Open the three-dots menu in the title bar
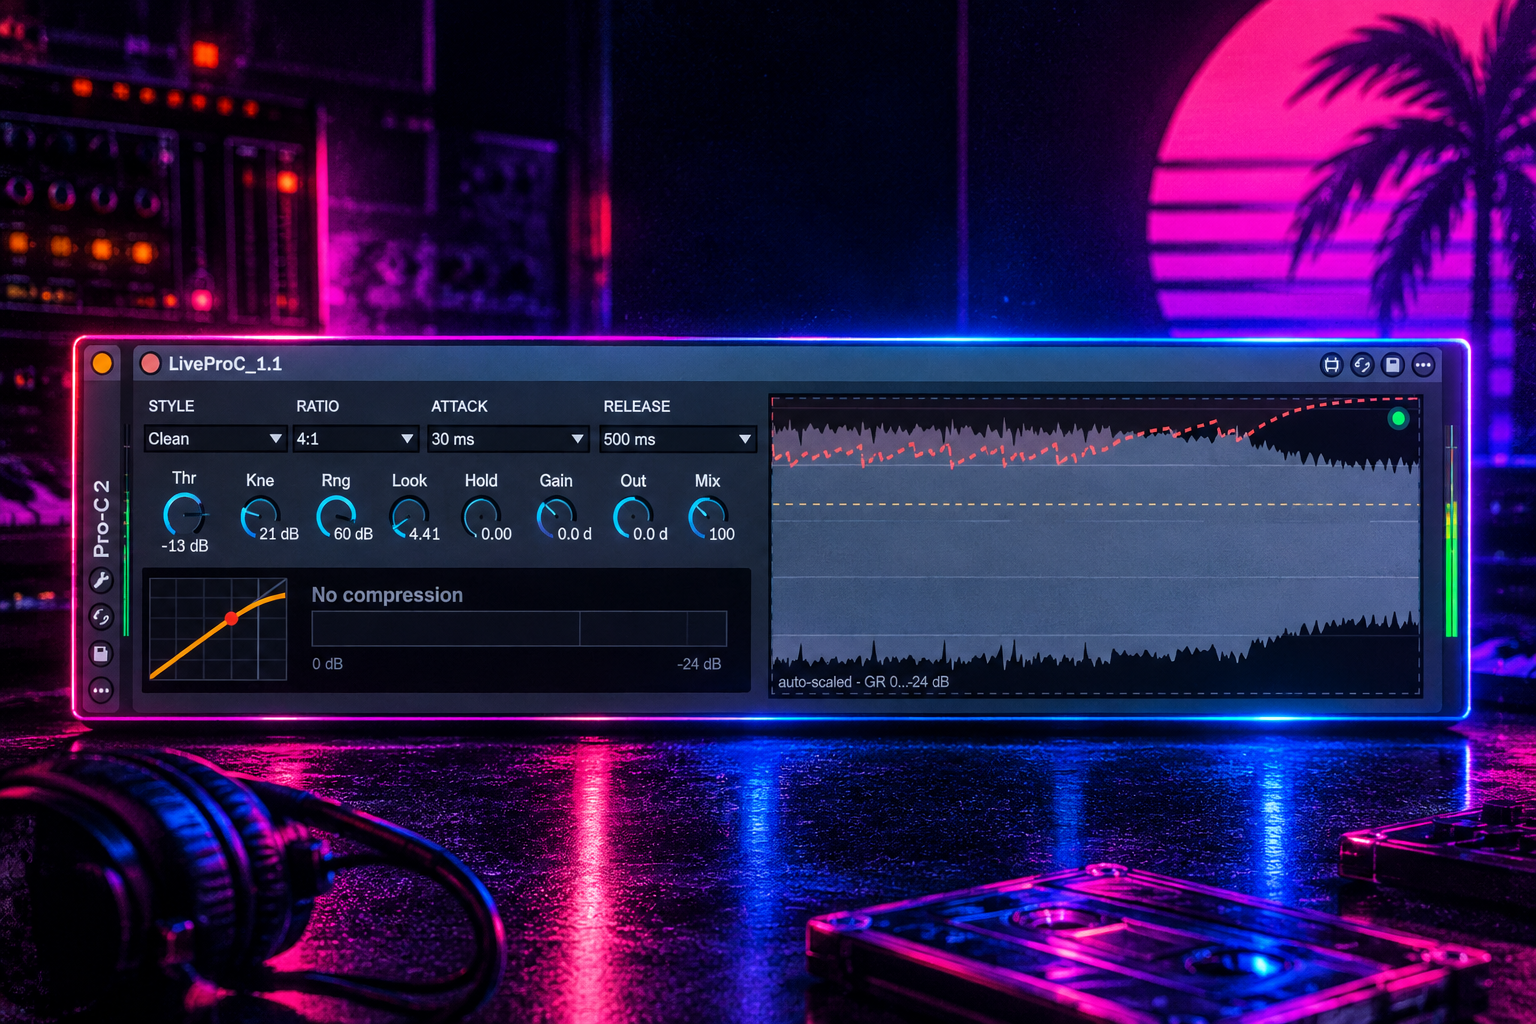Viewport: 1536px width, 1024px height. point(1423,365)
